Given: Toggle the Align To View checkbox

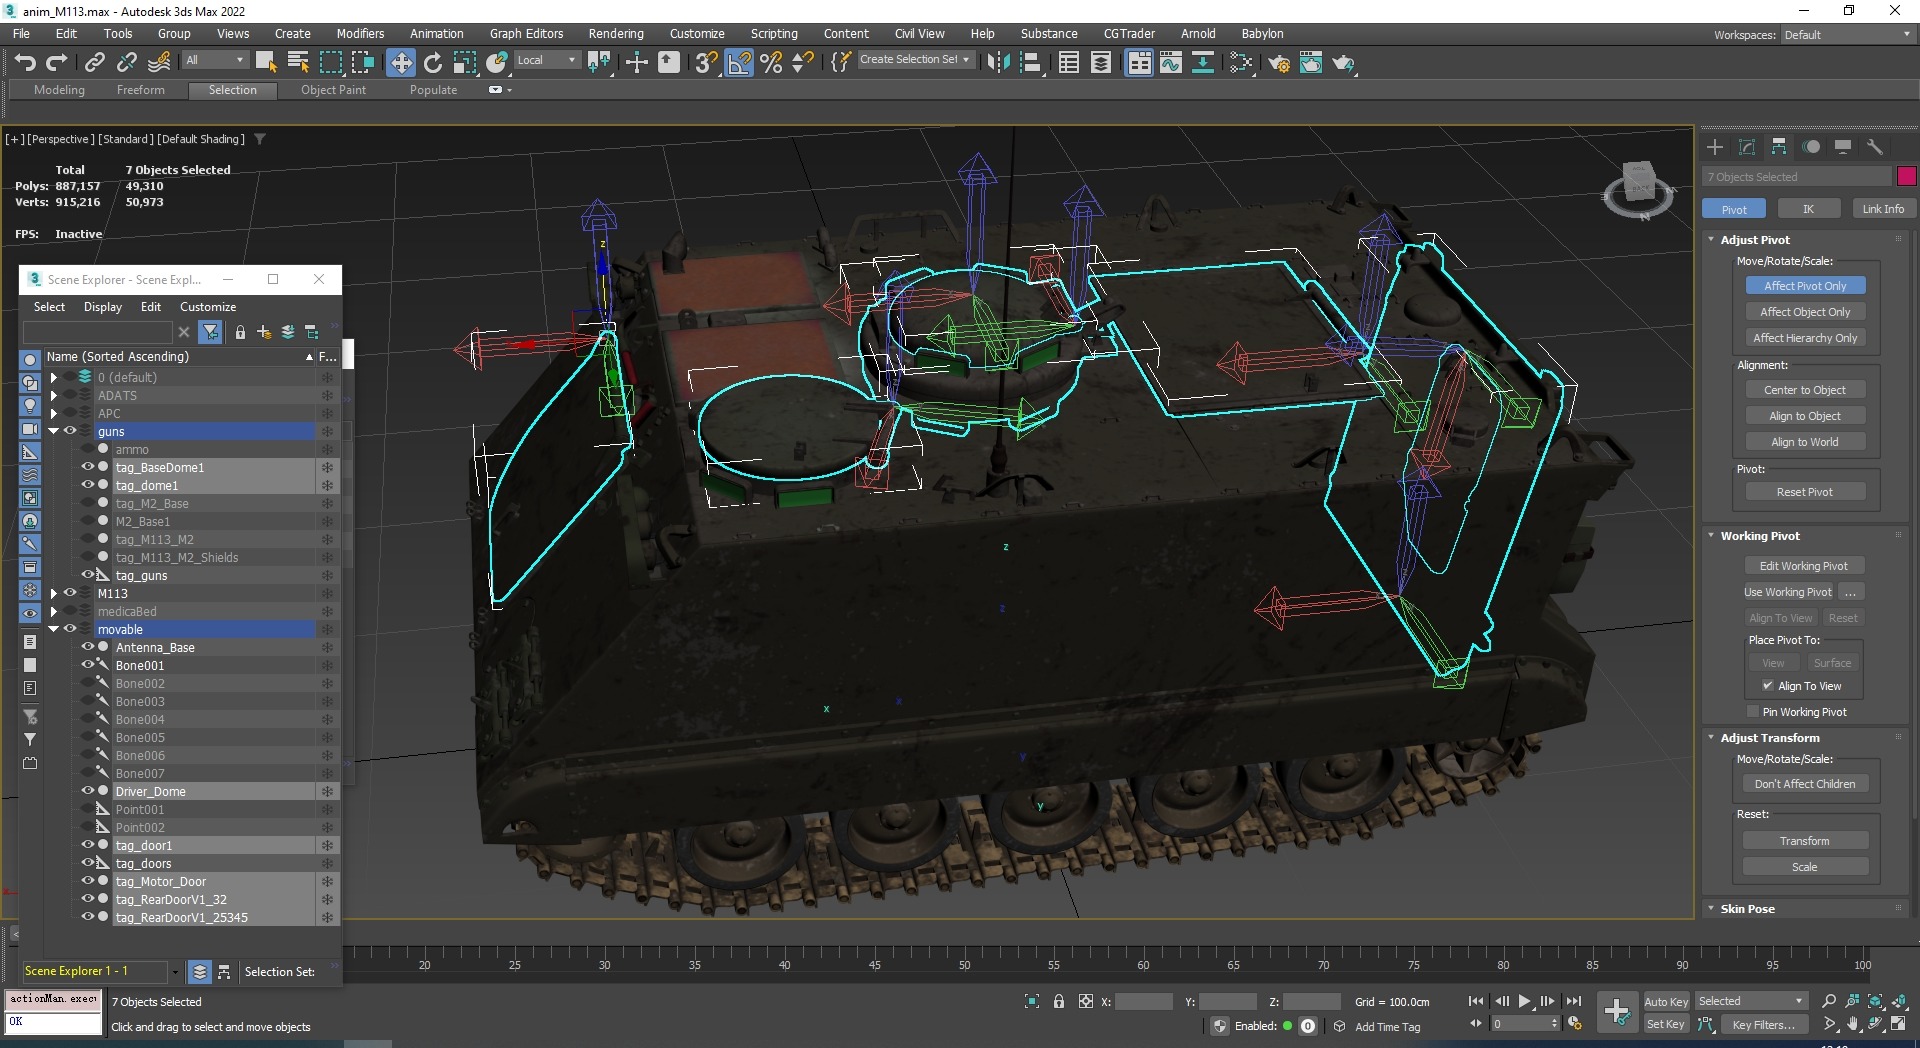Looking at the screenshot, I should pyautogui.click(x=1768, y=686).
